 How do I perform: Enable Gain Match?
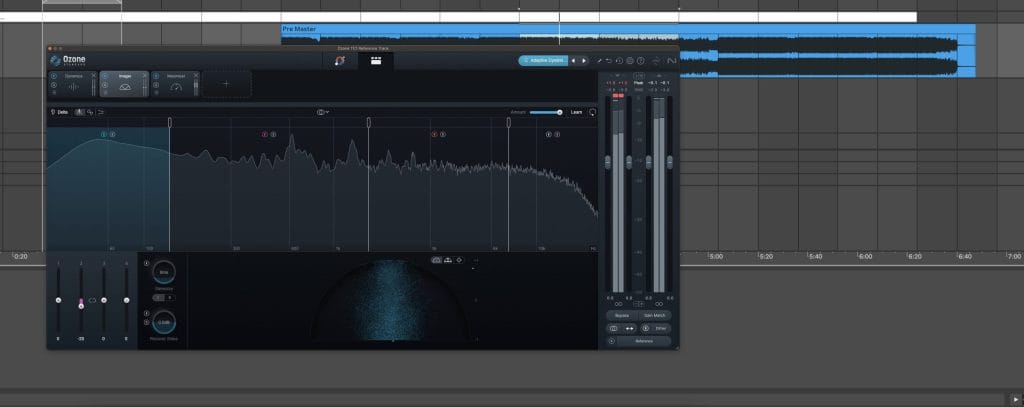pyautogui.click(x=654, y=315)
